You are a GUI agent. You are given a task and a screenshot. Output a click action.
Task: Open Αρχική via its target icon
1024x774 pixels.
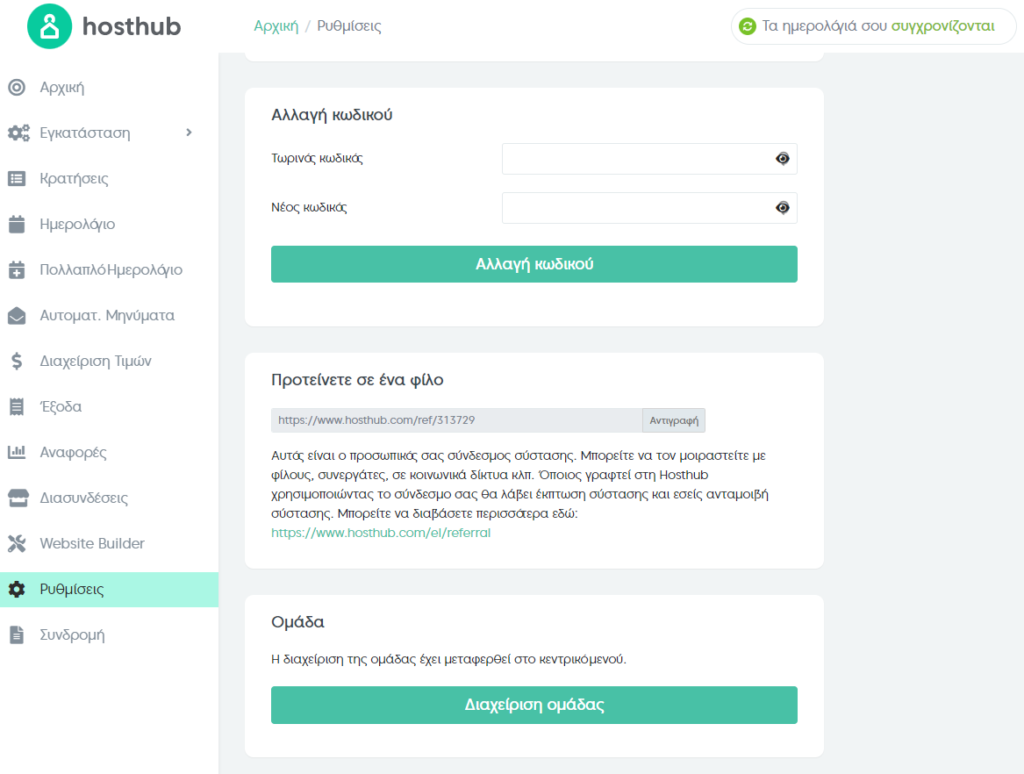pyautogui.click(x=17, y=87)
